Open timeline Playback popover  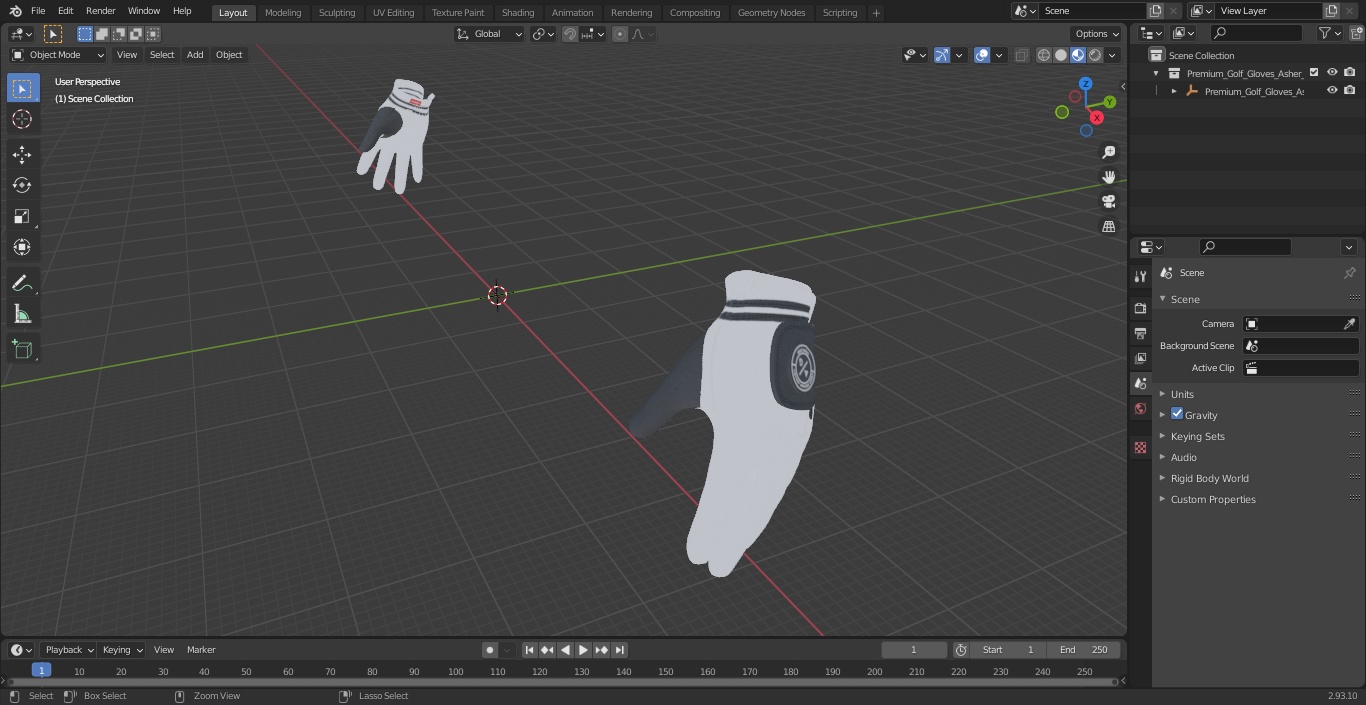coord(69,650)
